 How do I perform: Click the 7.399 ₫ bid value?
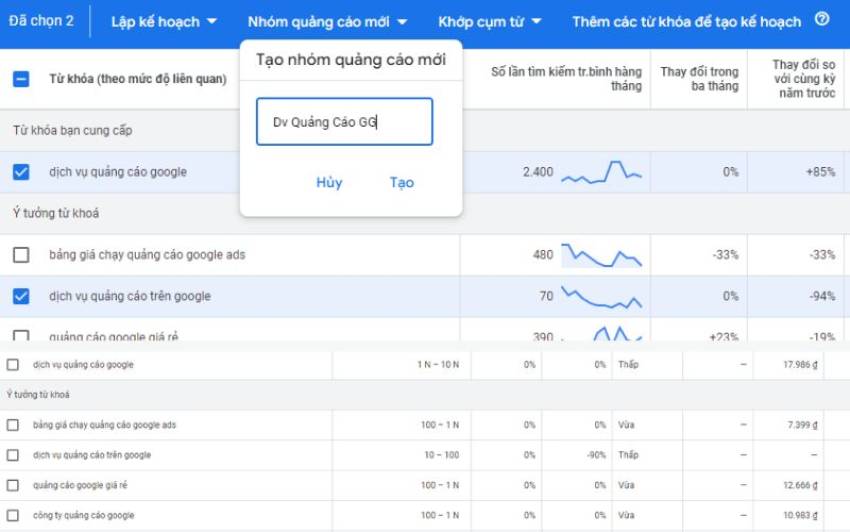pyautogui.click(x=802, y=425)
